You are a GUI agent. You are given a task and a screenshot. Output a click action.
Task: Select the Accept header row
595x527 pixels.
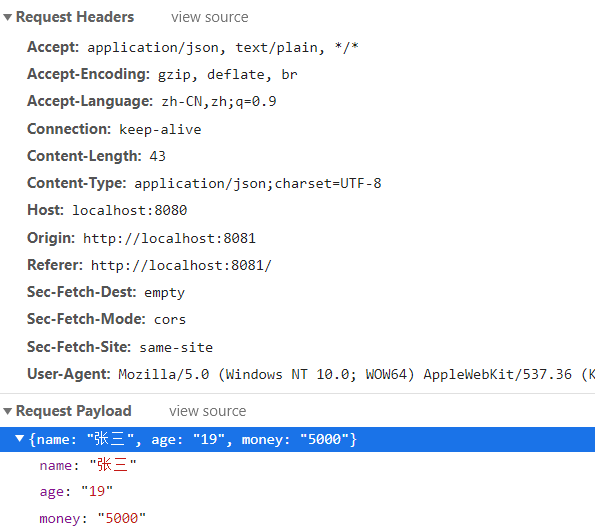point(193,47)
